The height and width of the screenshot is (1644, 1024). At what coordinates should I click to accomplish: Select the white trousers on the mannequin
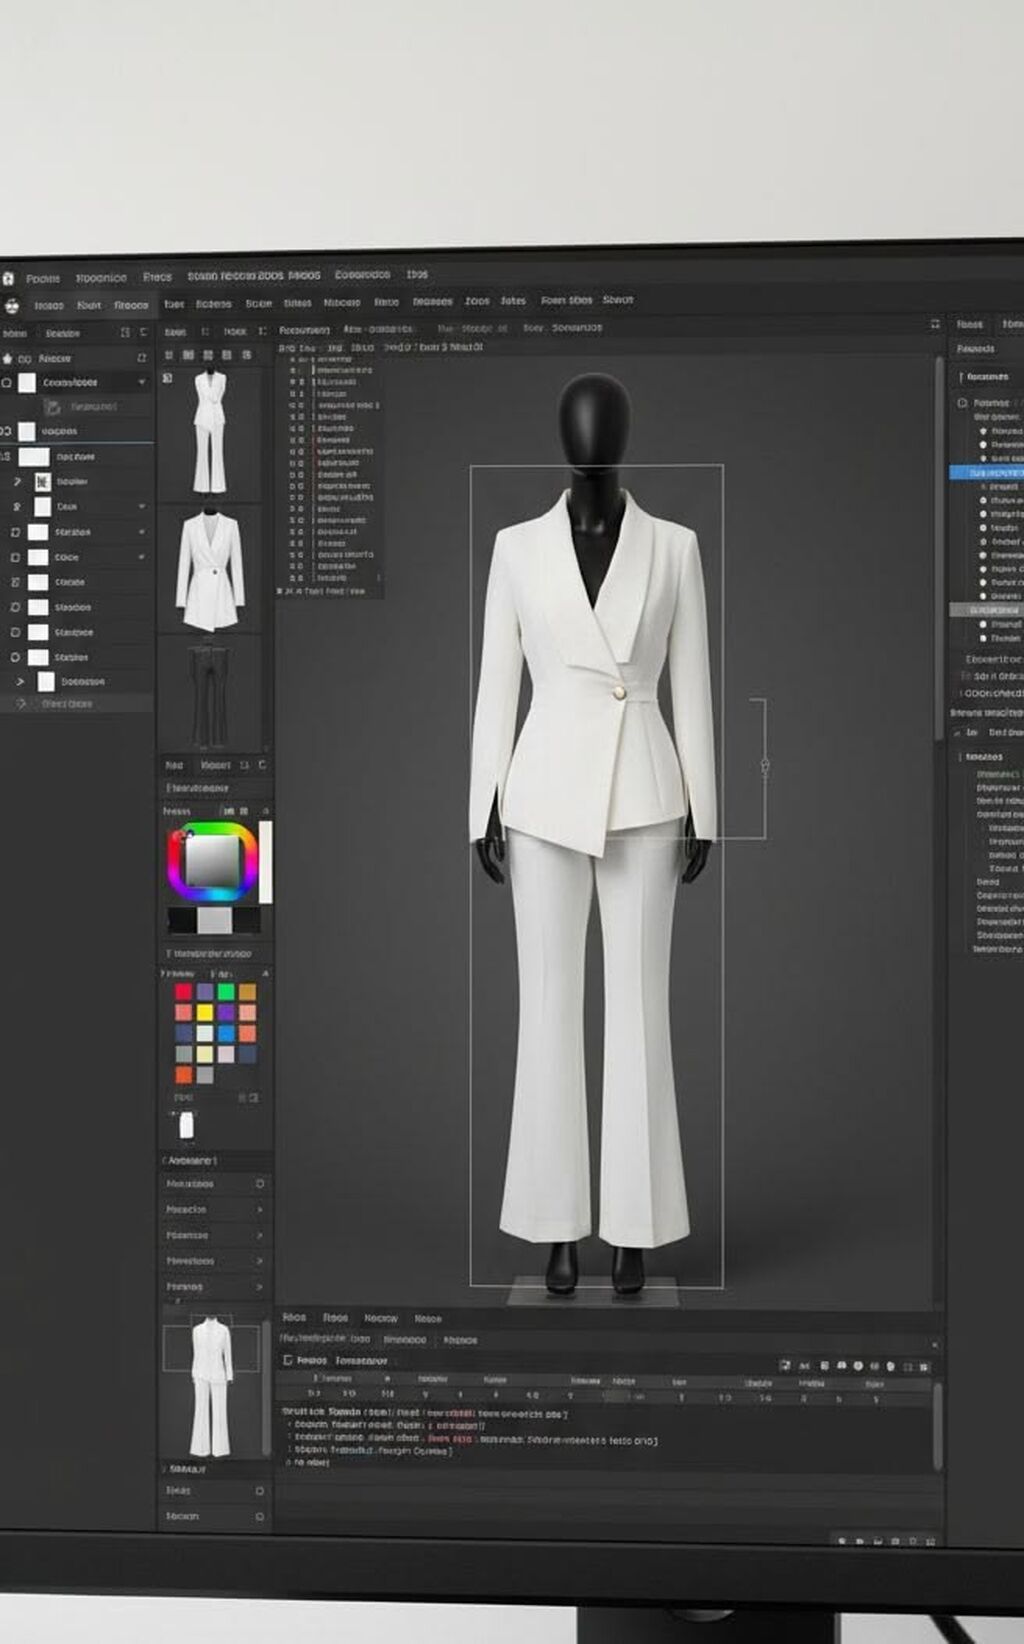[596, 1040]
